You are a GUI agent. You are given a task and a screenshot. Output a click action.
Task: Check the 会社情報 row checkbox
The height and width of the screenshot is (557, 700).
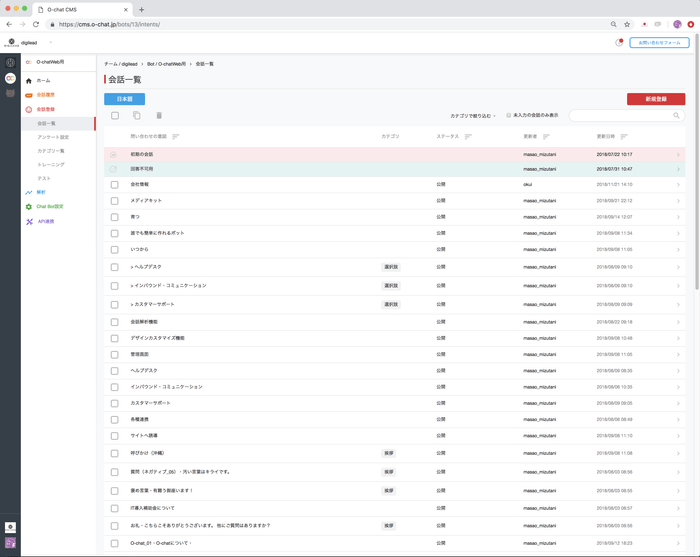click(x=115, y=184)
